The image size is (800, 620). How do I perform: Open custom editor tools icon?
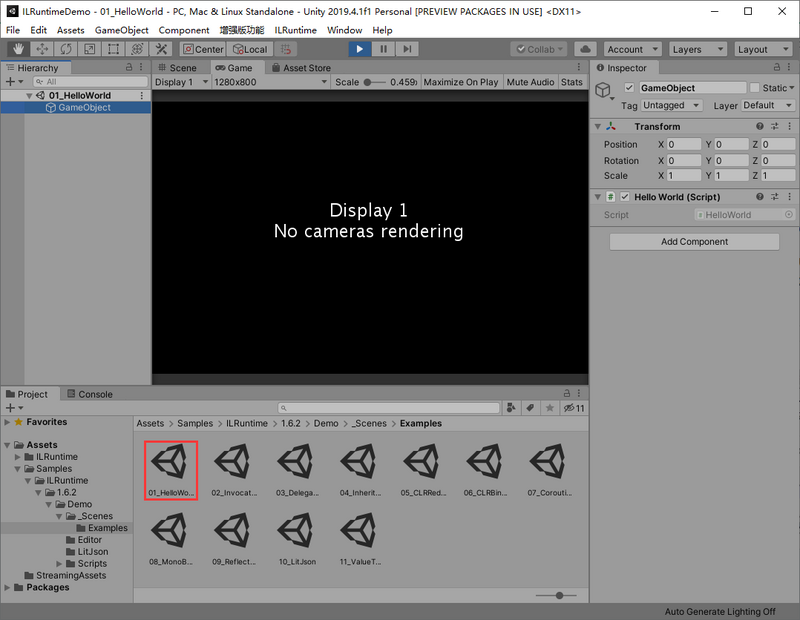coord(161,49)
